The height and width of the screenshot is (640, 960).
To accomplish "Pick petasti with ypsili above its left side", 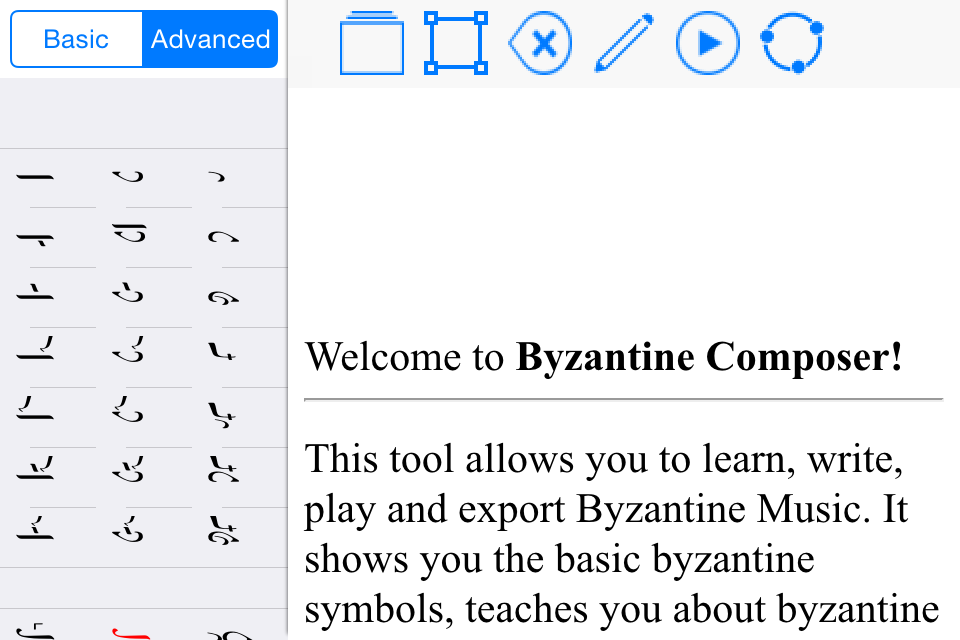I will 128,409.
